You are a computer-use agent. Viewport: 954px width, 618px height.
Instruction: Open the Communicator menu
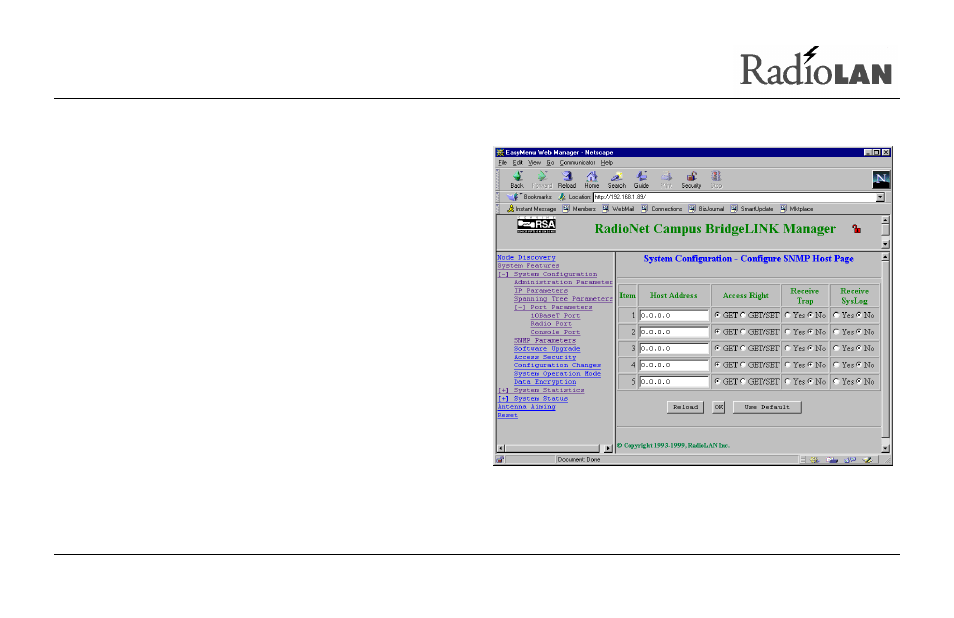(577, 163)
